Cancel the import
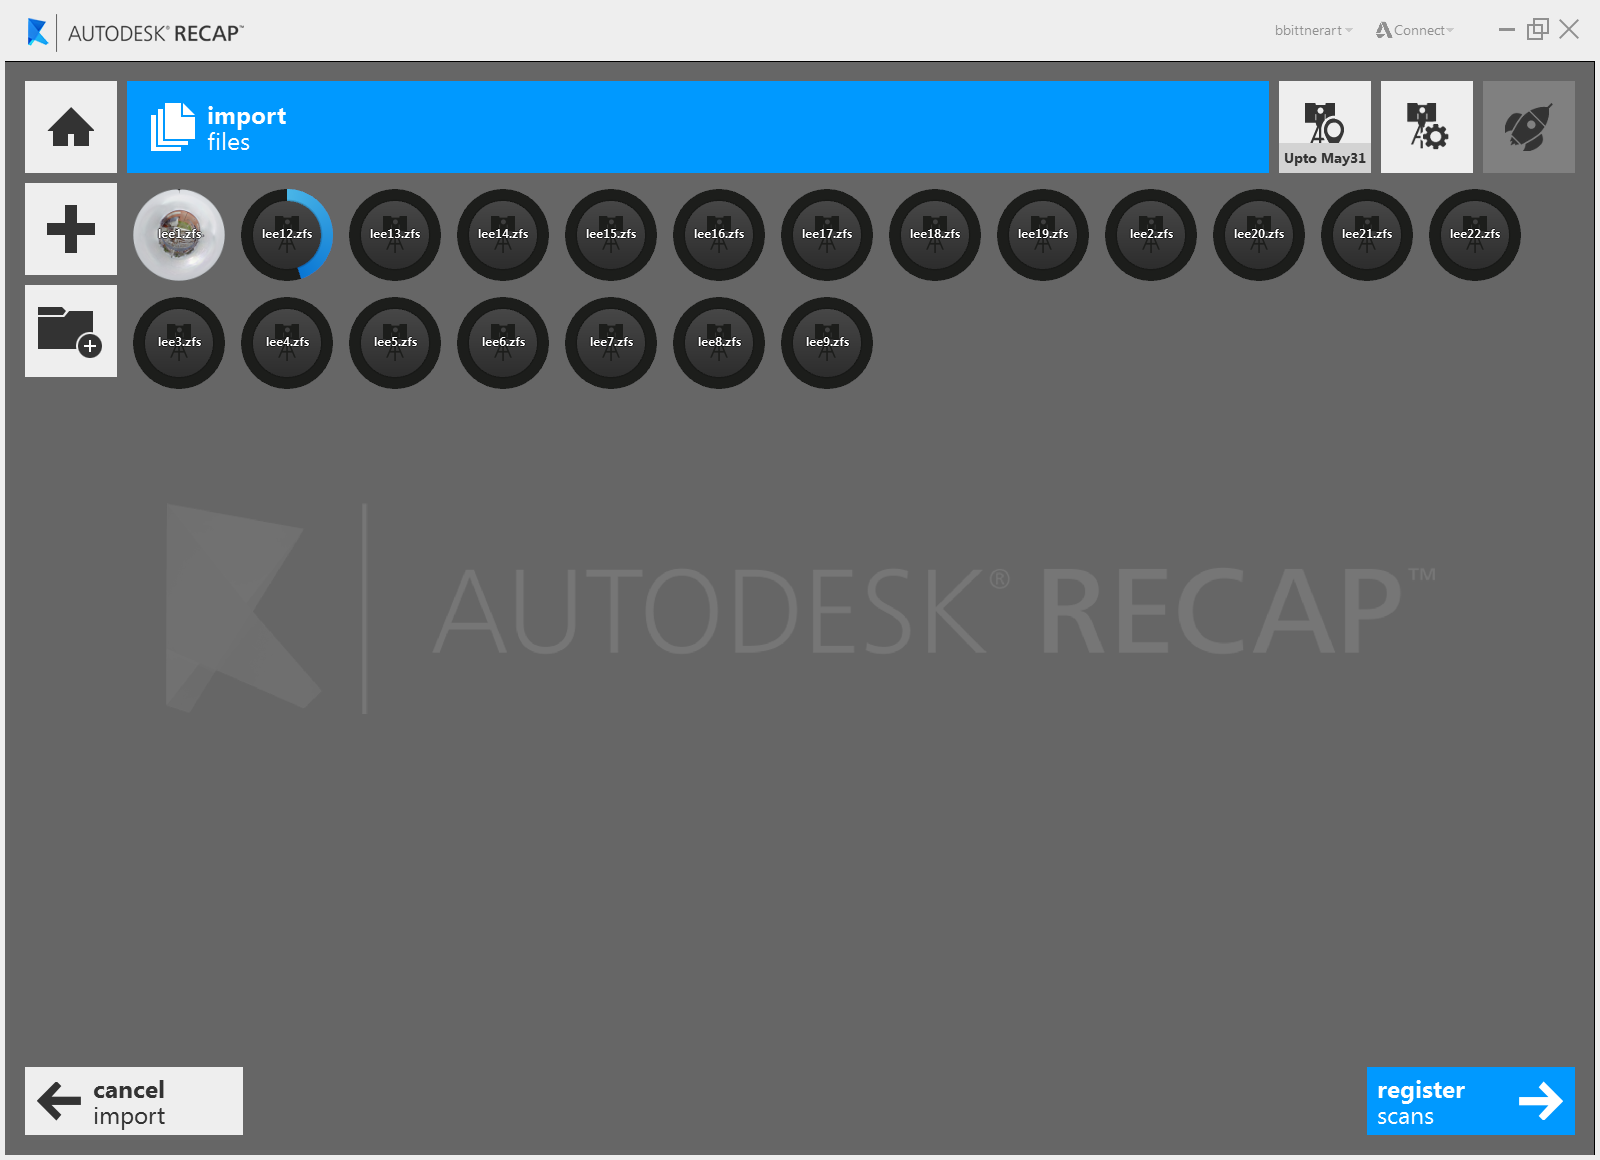 (x=134, y=1101)
